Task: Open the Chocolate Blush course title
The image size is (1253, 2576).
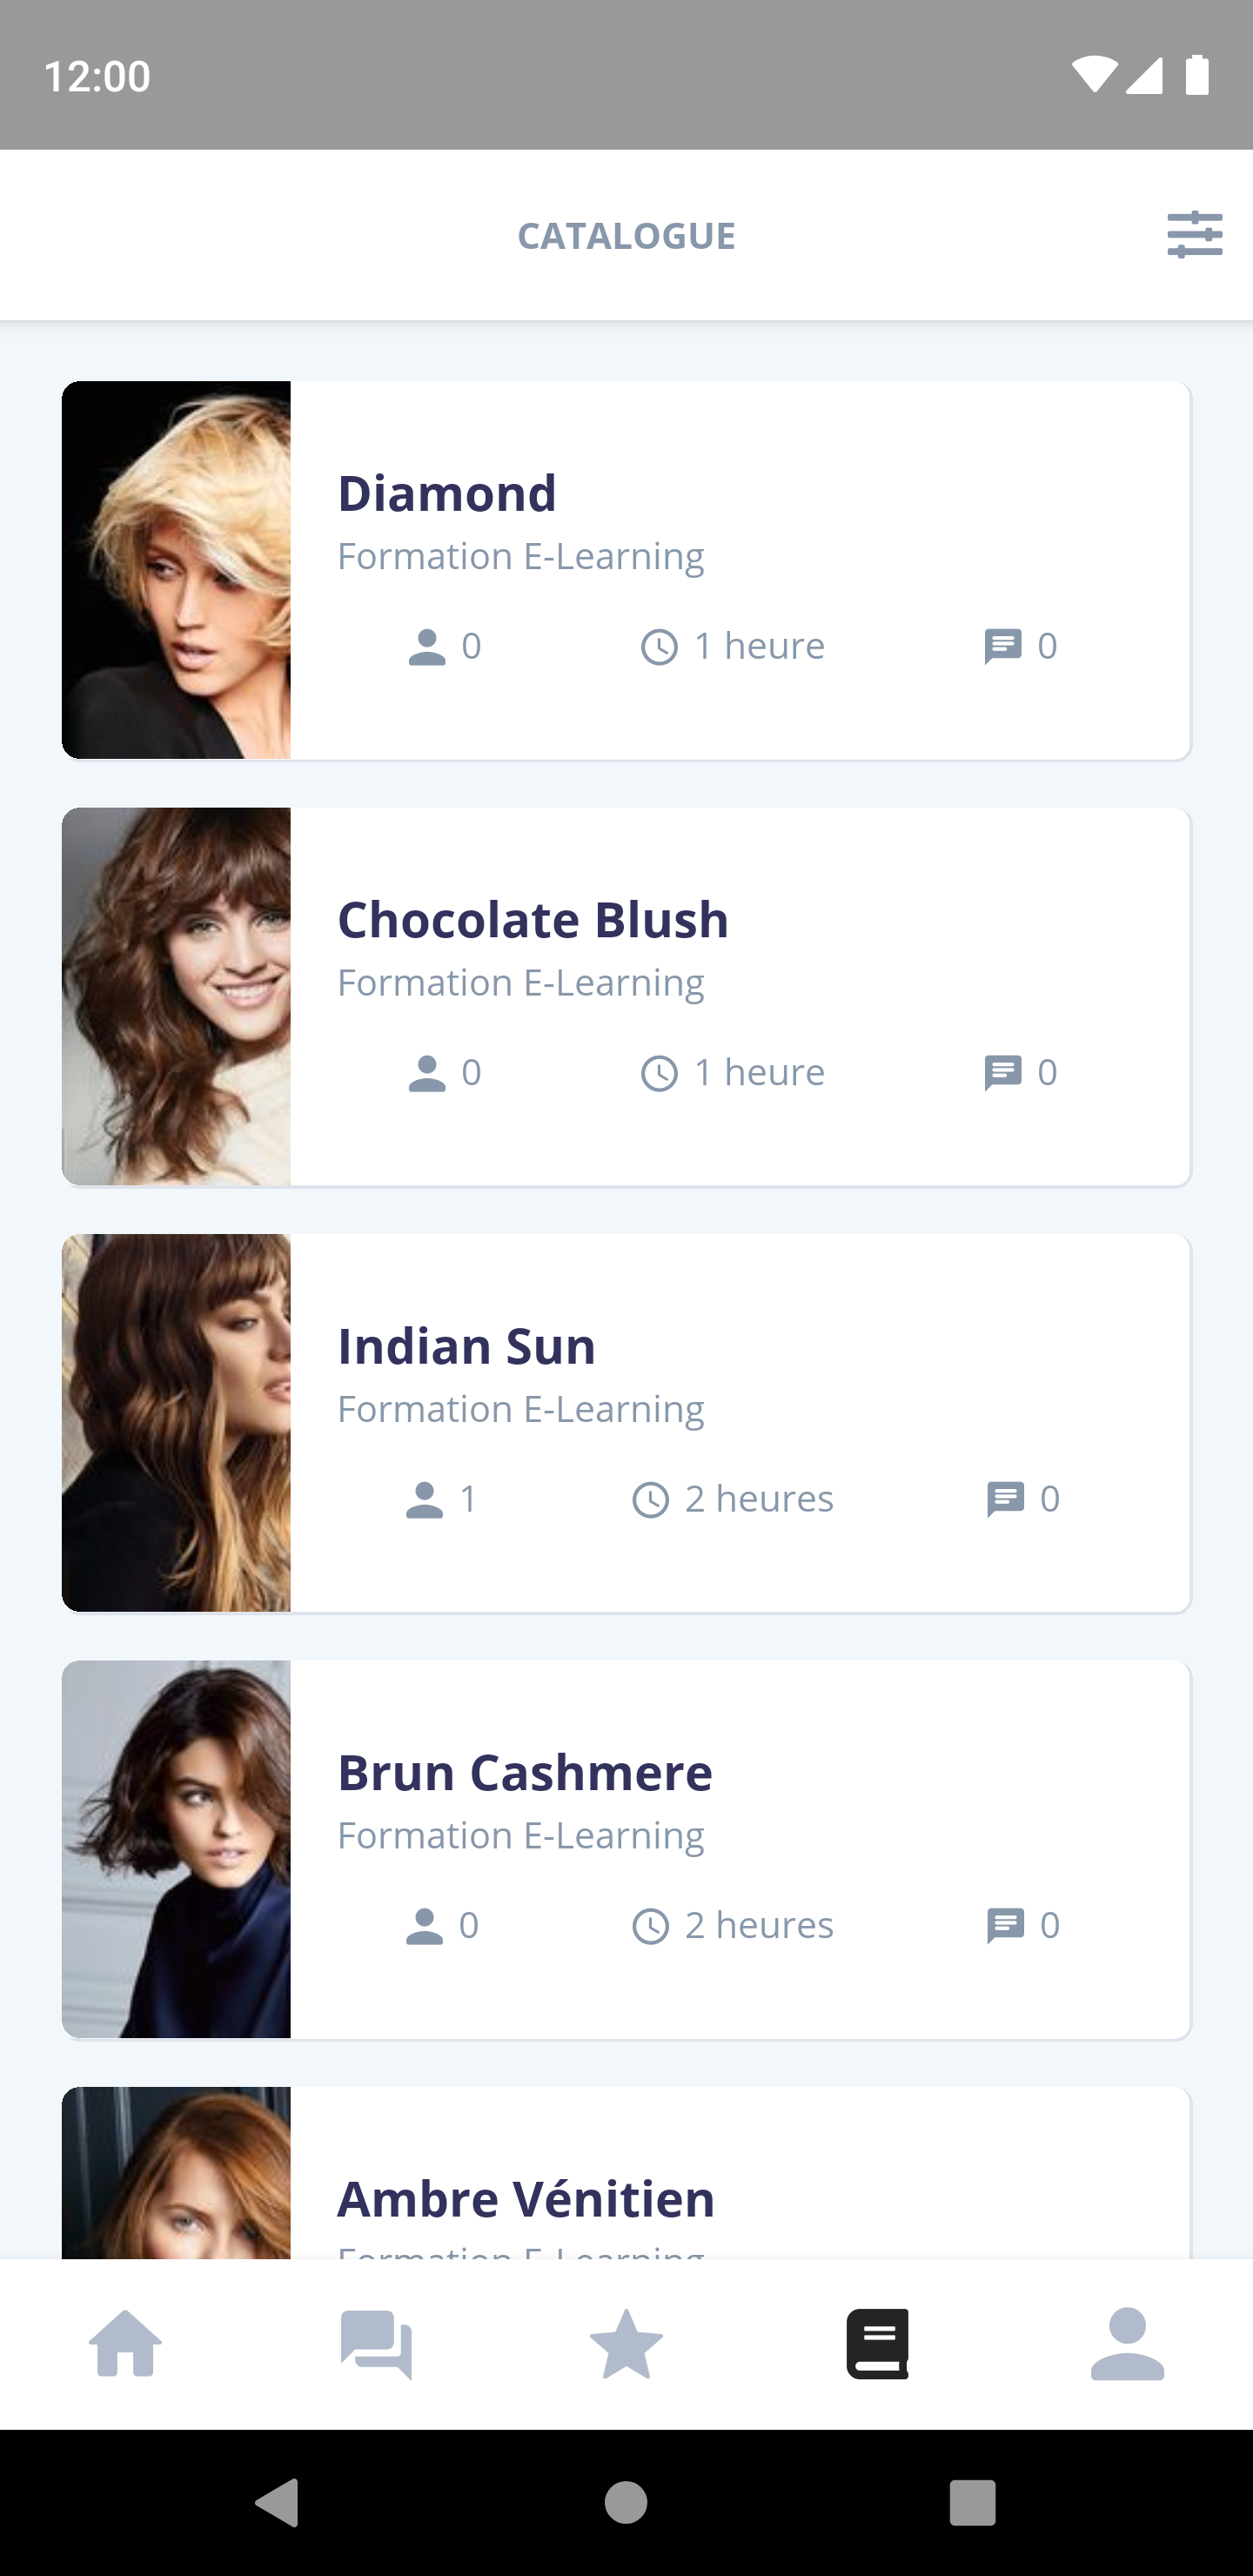Action: coord(533,920)
